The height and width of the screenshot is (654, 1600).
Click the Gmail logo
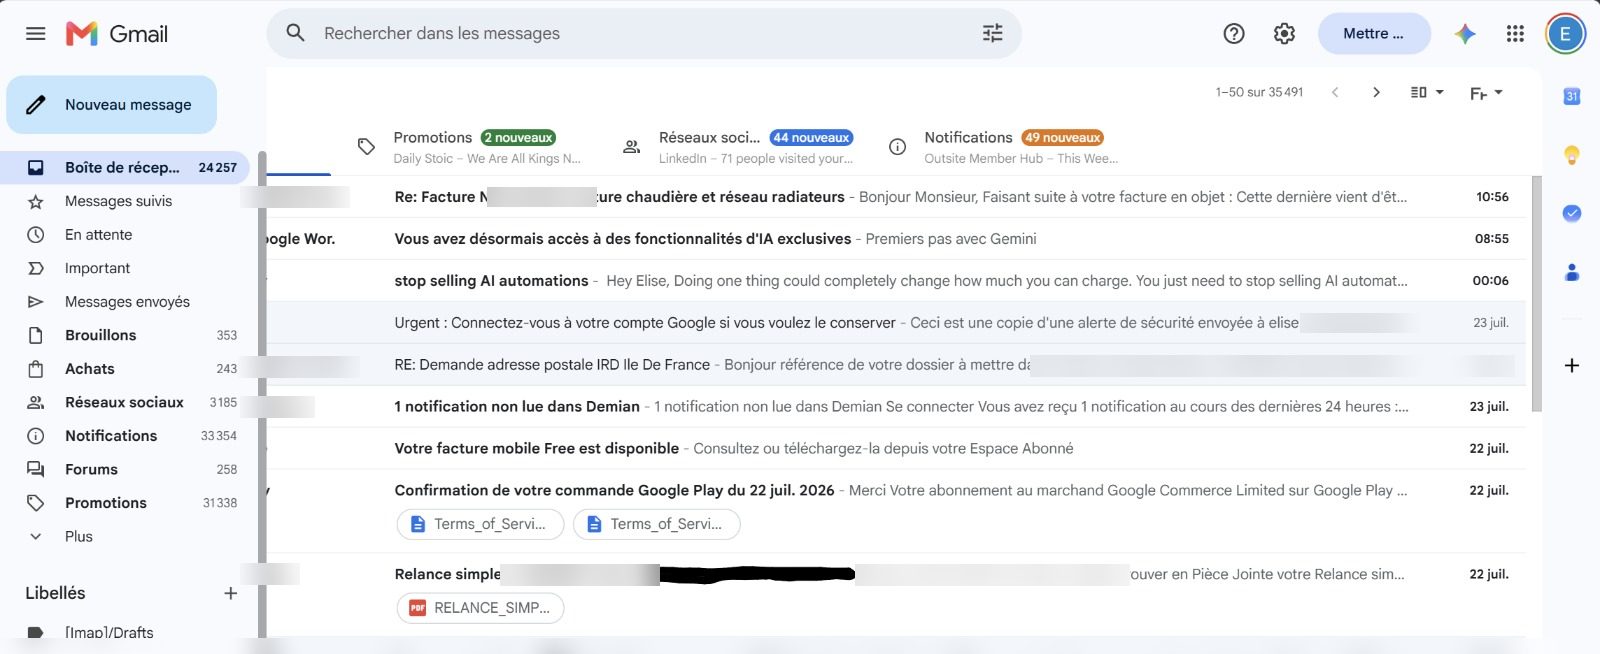coord(117,34)
